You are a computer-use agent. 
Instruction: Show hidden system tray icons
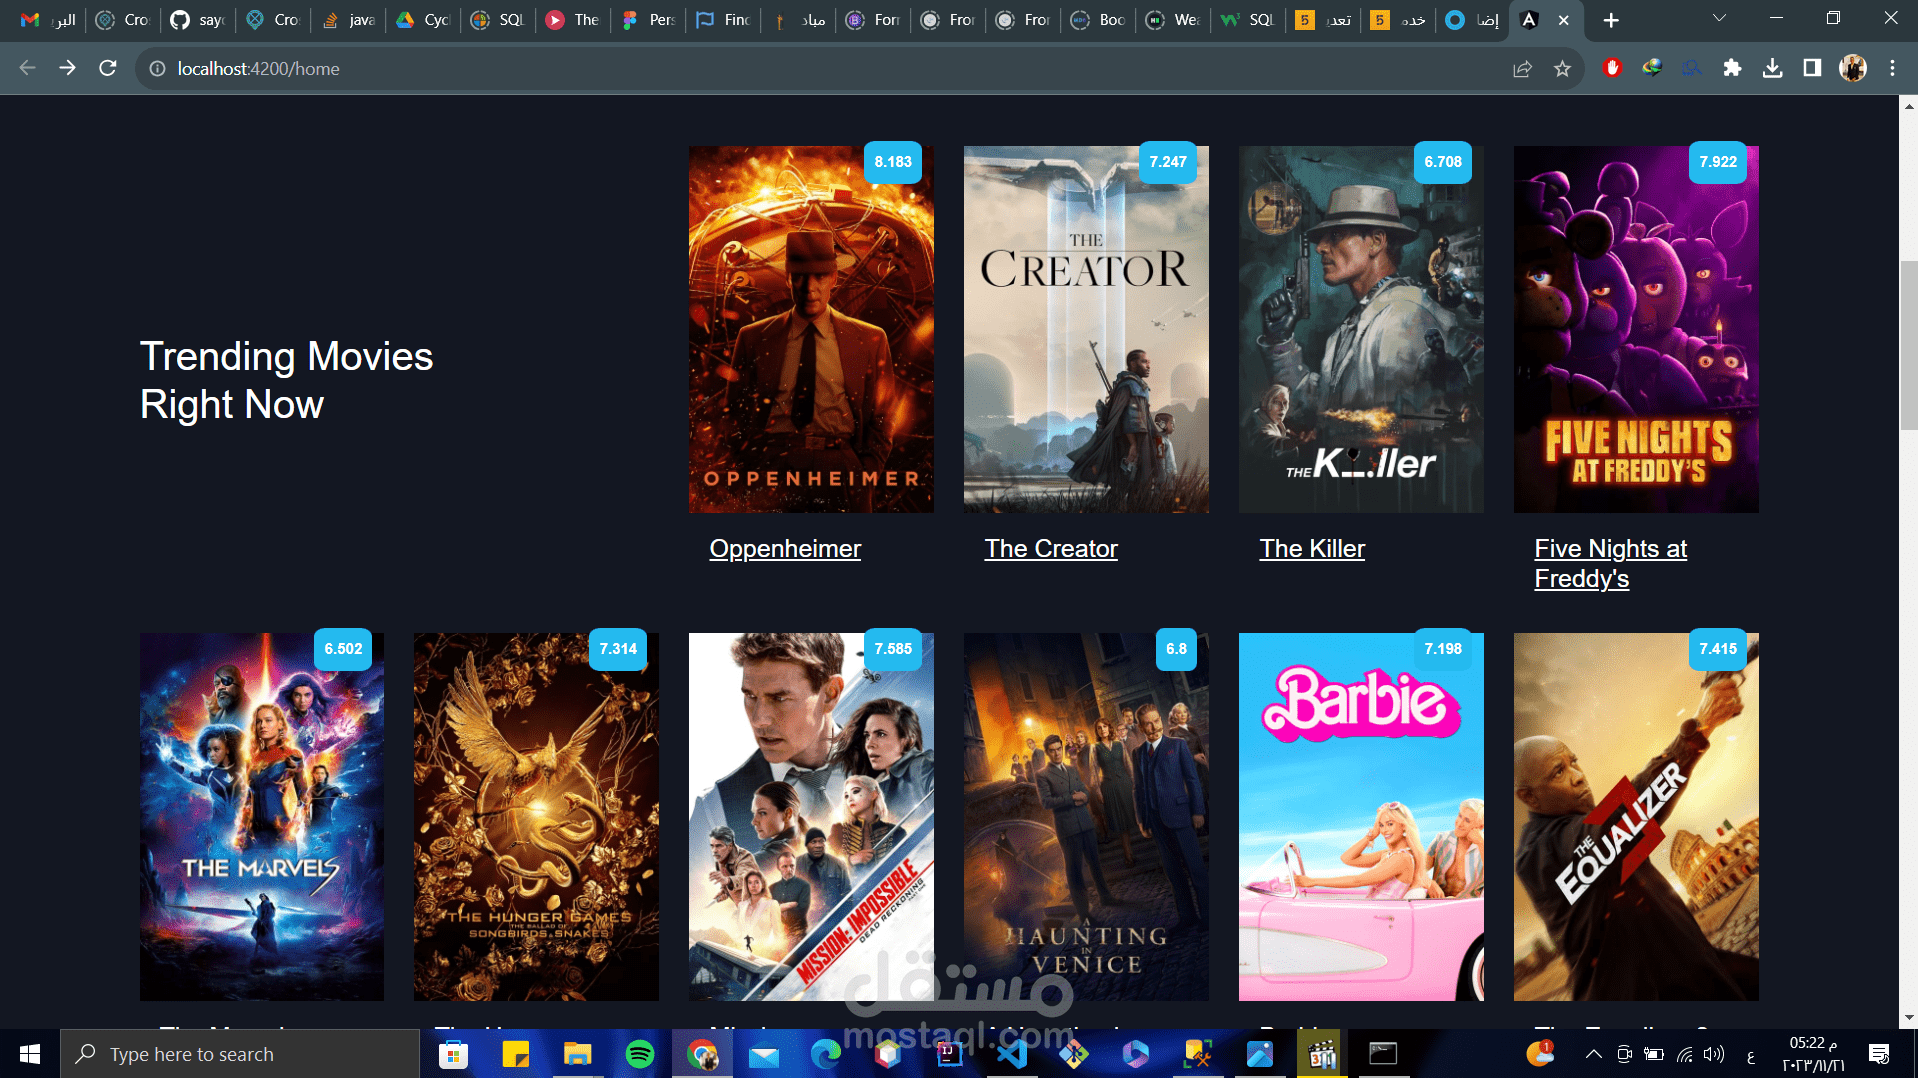(x=1594, y=1054)
